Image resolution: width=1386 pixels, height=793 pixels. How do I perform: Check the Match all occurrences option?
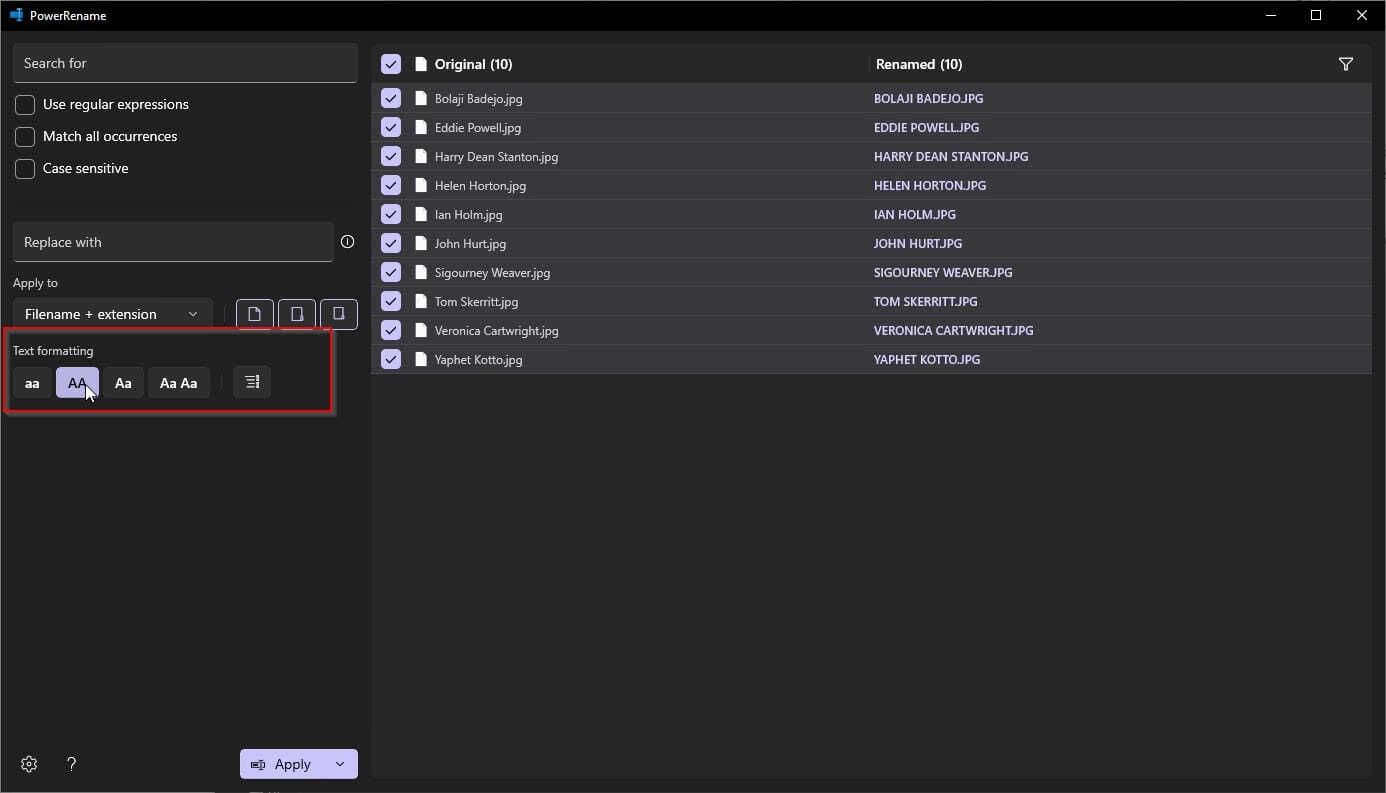[x=25, y=137]
